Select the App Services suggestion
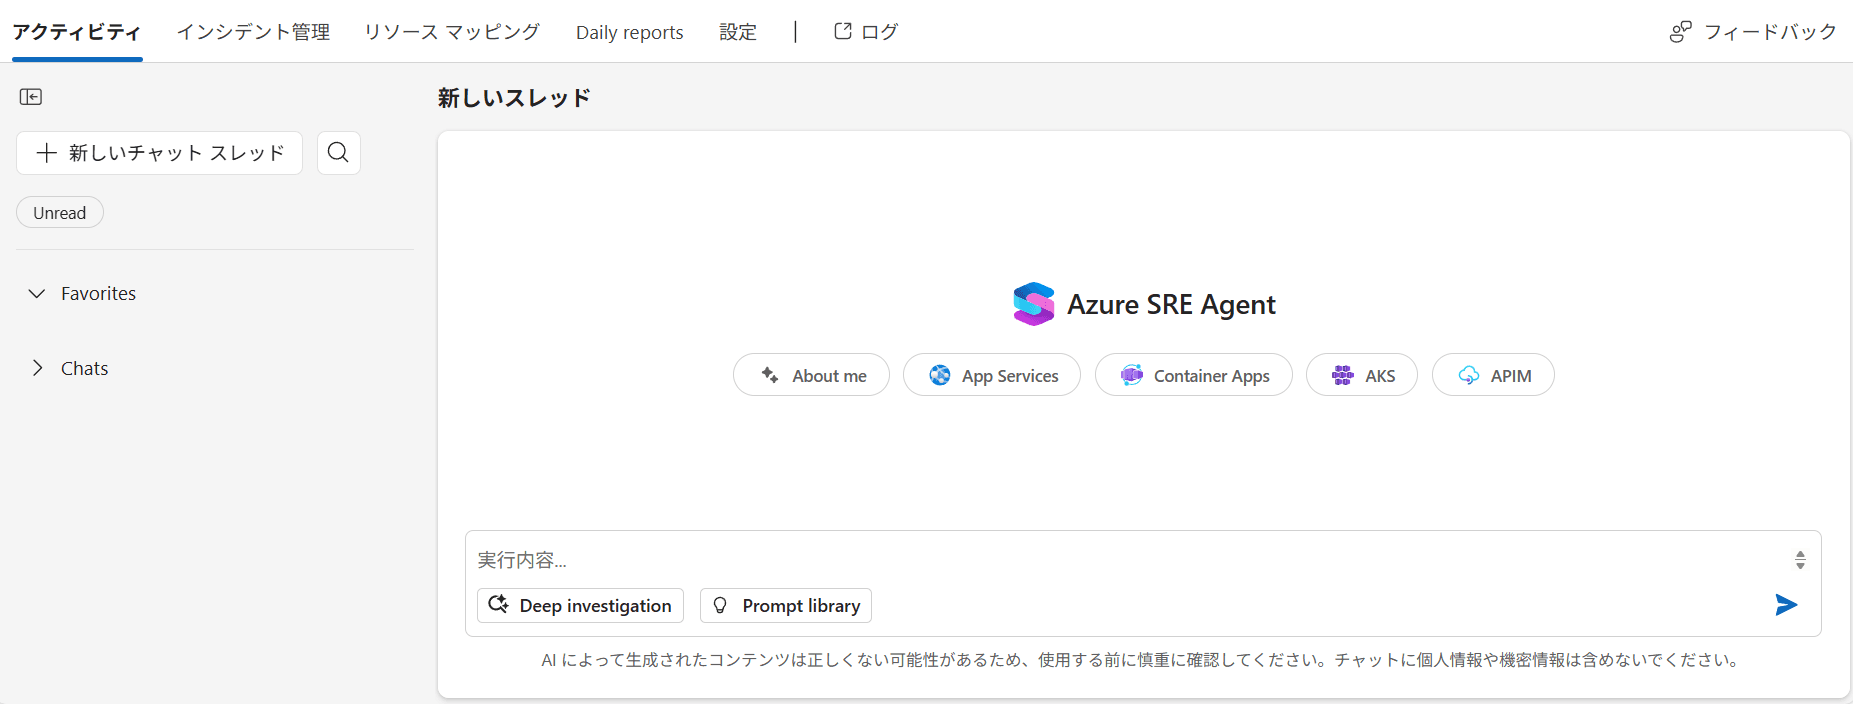Image resolution: width=1853 pixels, height=704 pixels. [x=992, y=375]
